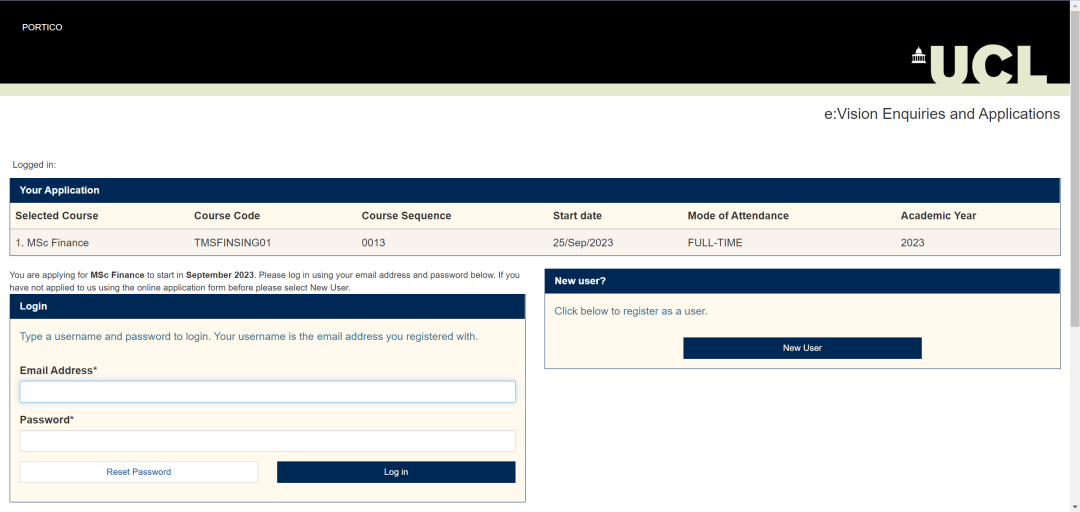Click into the Password field

(267, 441)
